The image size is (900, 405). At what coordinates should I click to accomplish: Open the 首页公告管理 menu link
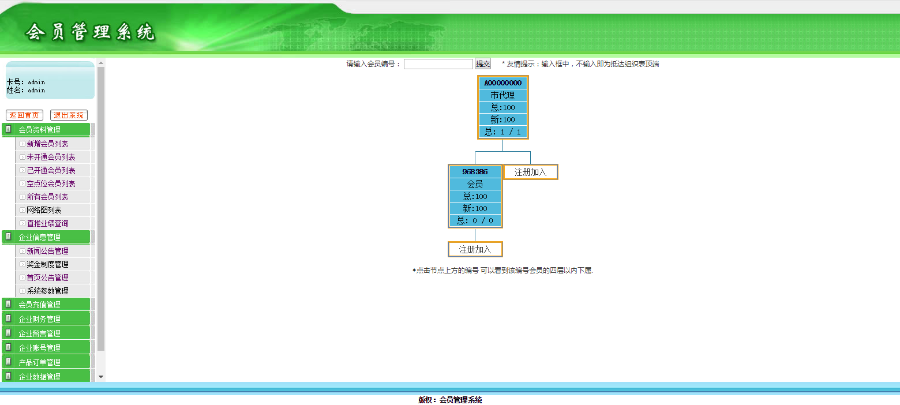pos(47,278)
